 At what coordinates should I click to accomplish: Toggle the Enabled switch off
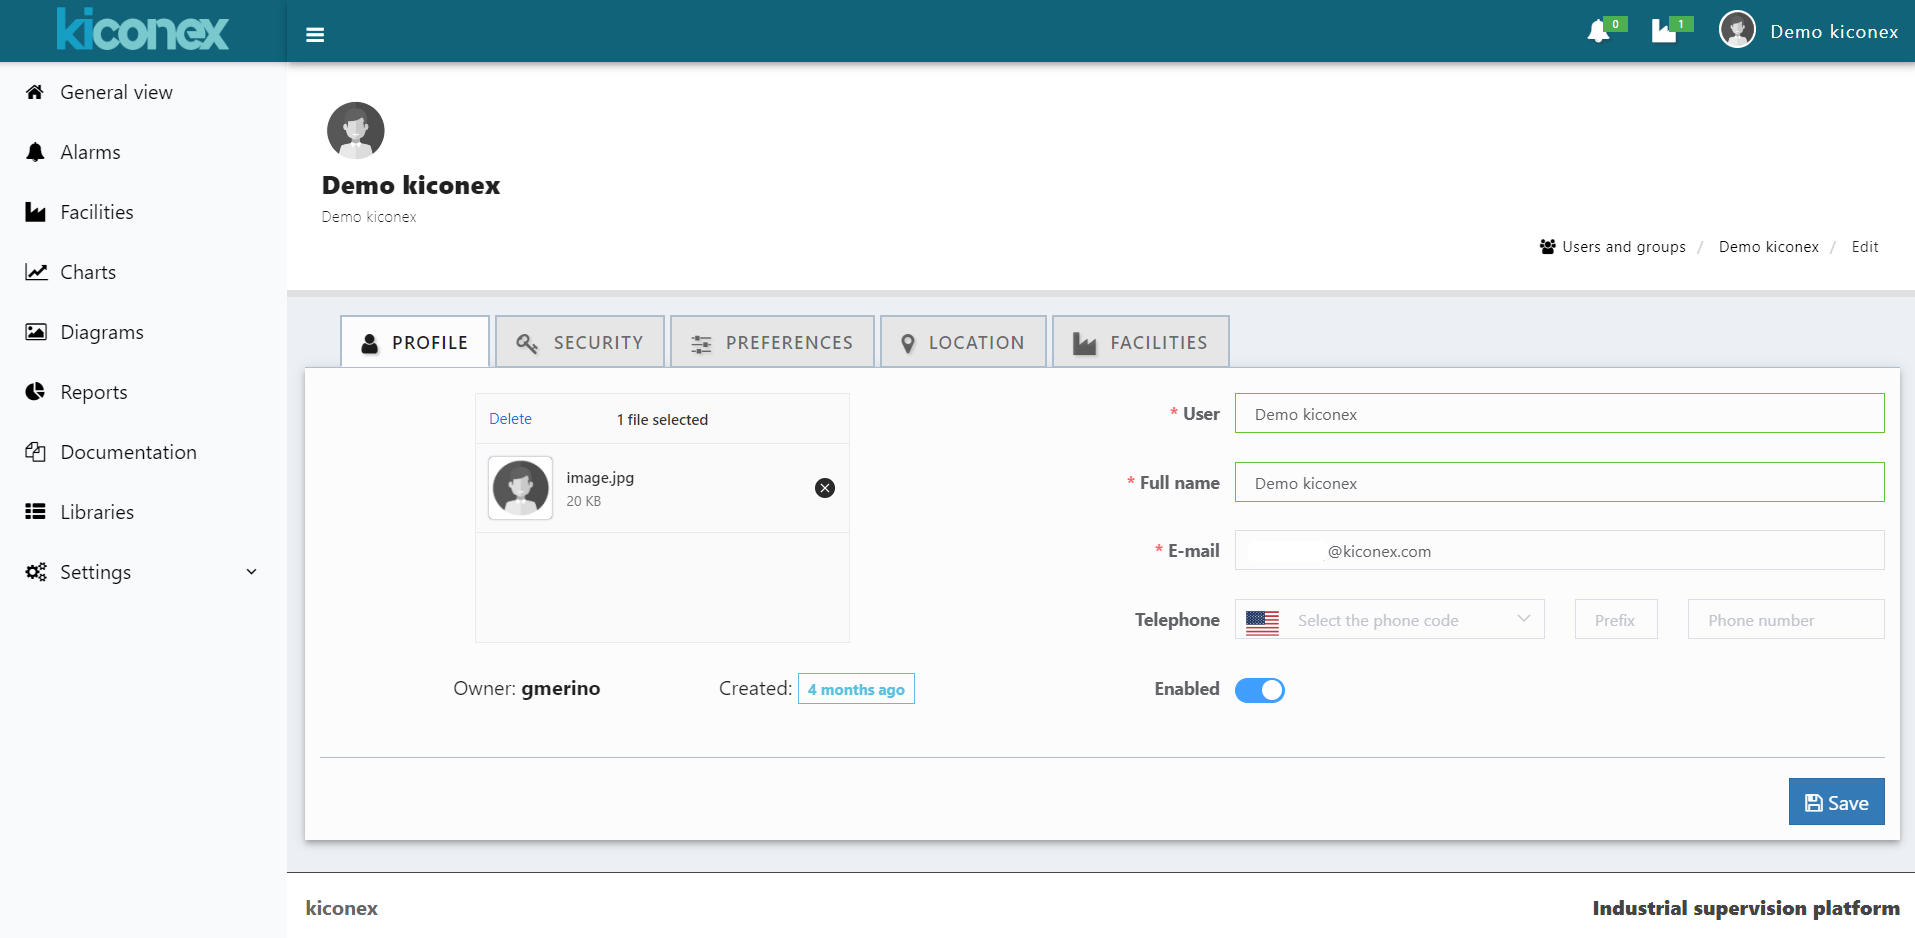tap(1259, 690)
